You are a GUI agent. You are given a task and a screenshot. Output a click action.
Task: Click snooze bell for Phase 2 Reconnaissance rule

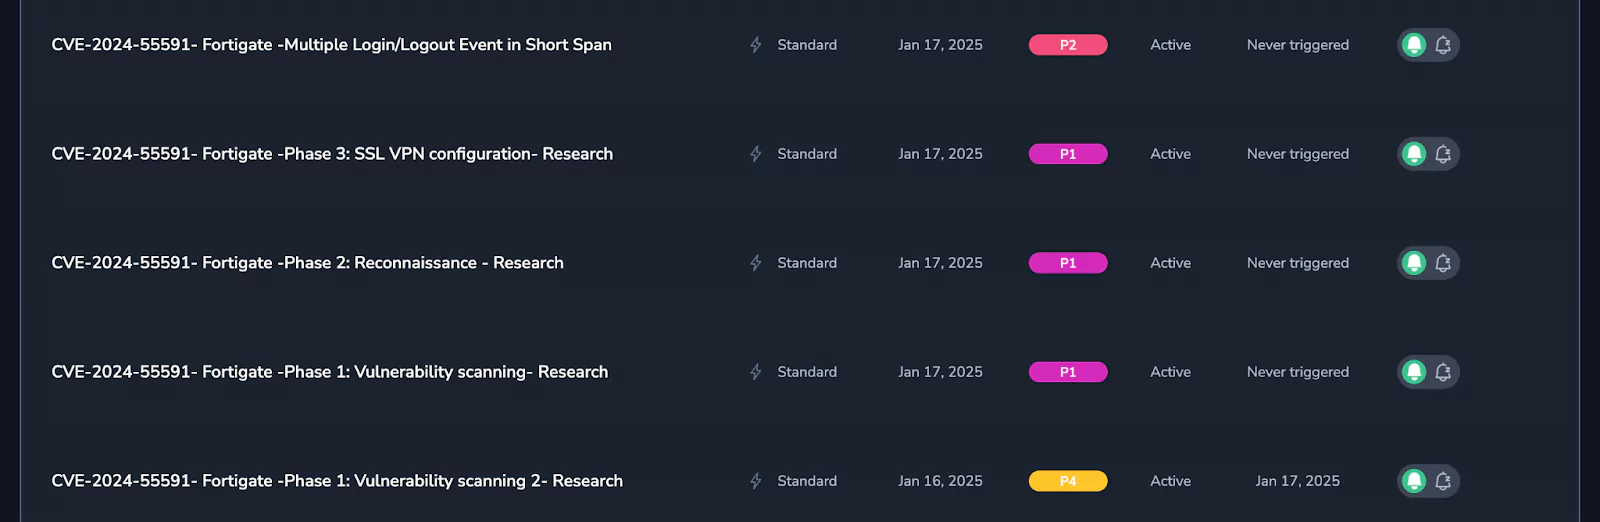pyautogui.click(x=1443, y=263)
